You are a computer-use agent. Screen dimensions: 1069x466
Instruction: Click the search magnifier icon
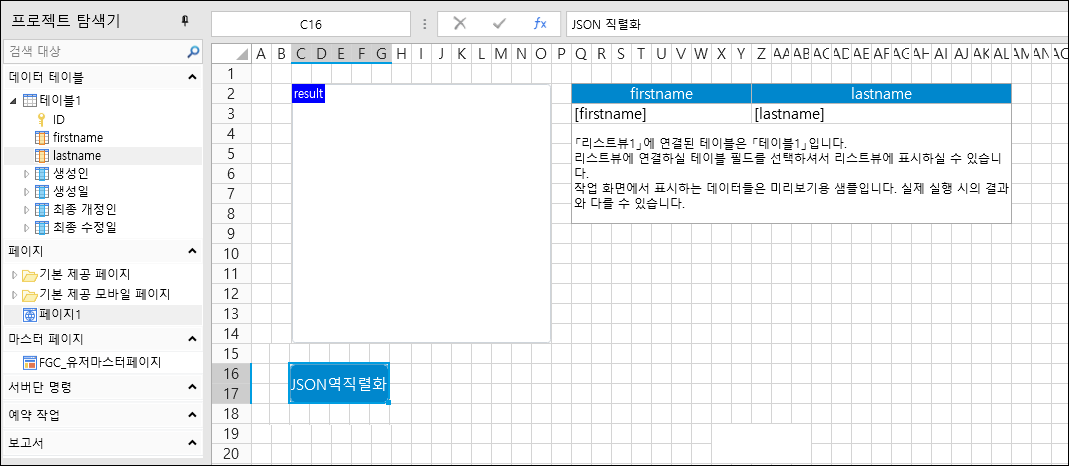(x=193, y=51)
